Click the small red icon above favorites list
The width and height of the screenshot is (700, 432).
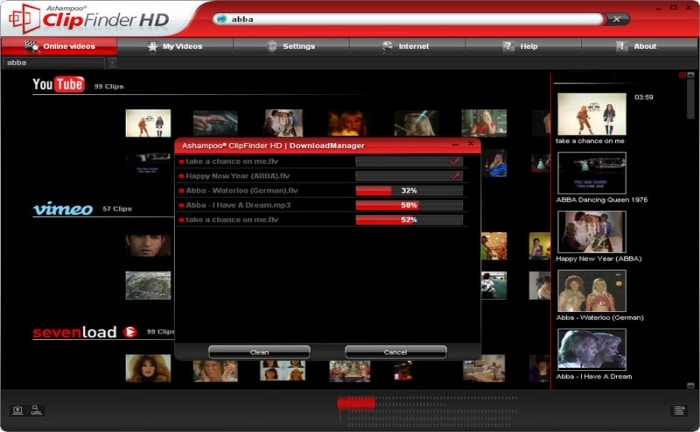point(682,75)
